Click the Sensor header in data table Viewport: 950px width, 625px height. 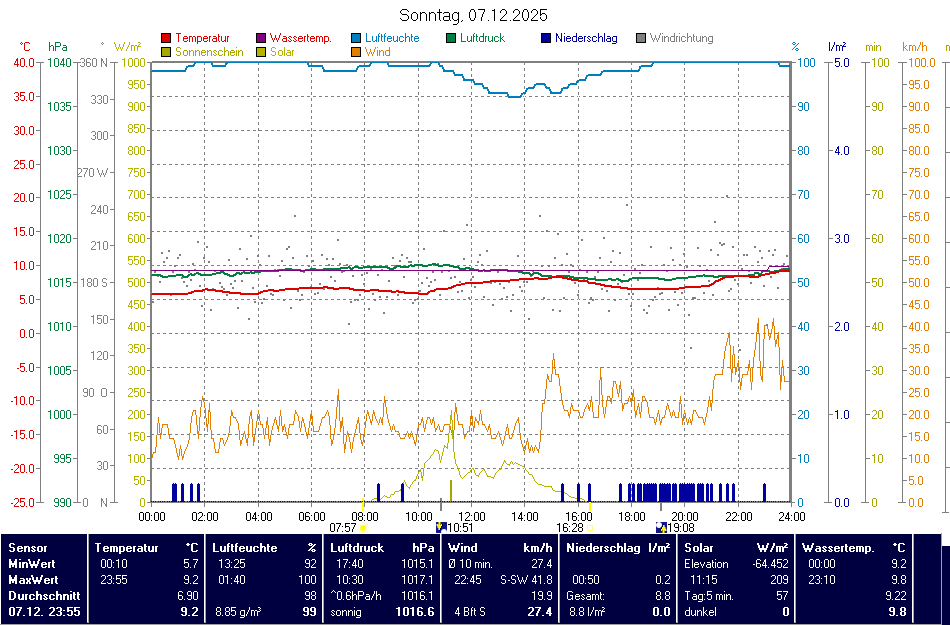click(x=28, y=548)
